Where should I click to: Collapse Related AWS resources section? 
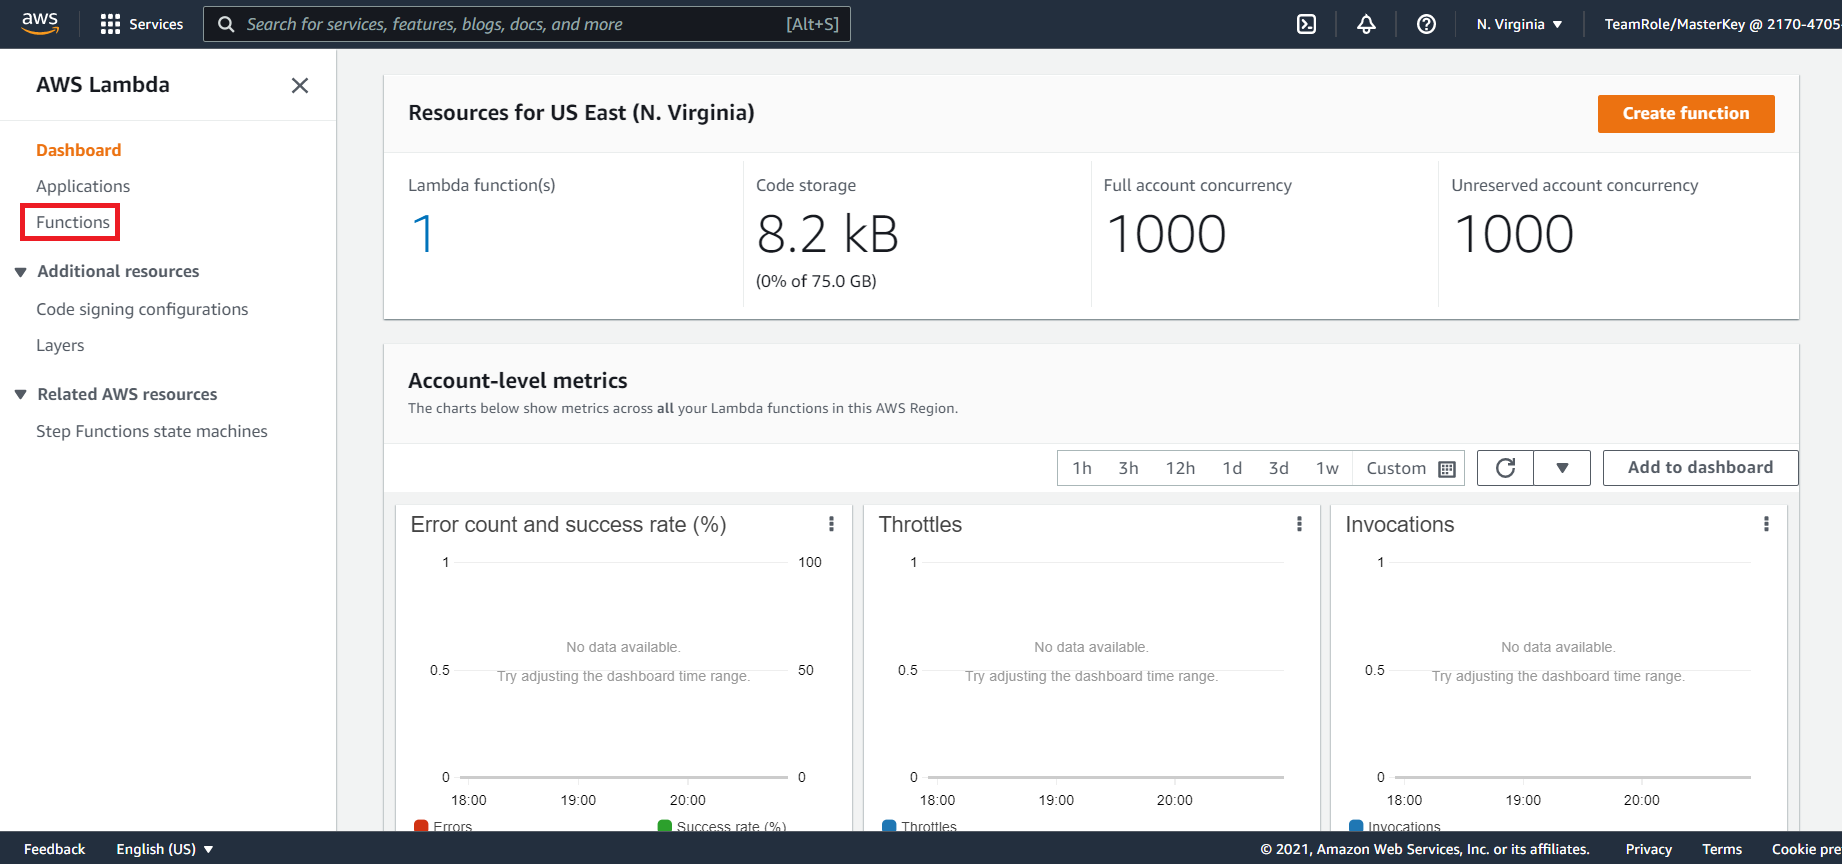pos(20,395)
